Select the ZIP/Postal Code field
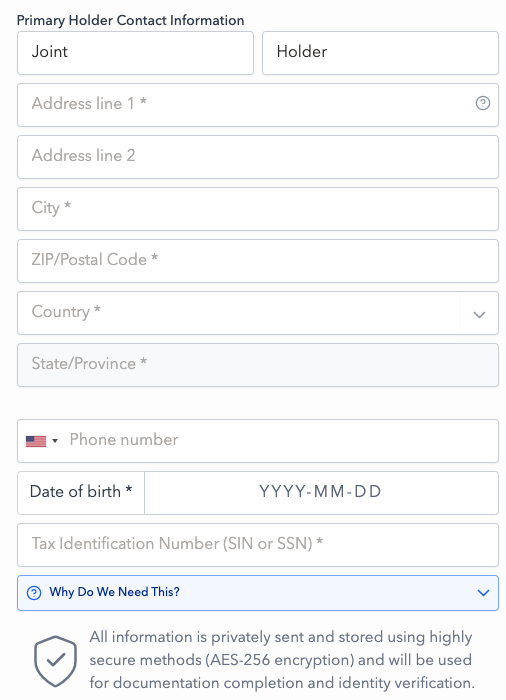The image size is (506, 700). pos(258,261)
